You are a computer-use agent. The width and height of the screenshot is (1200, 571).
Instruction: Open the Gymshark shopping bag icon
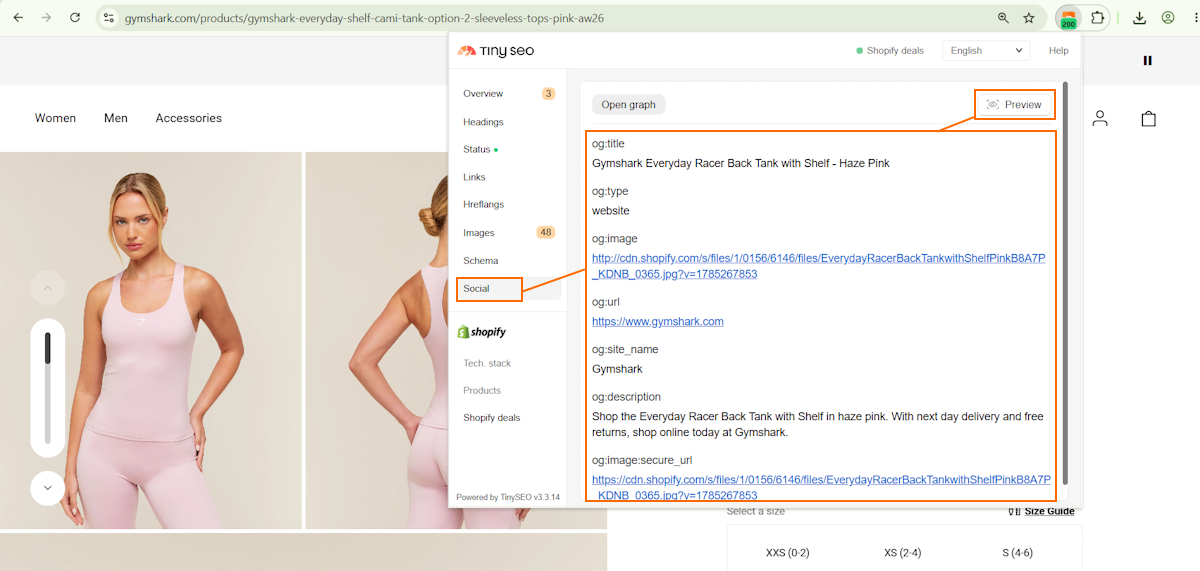[x=1148, y=118]
